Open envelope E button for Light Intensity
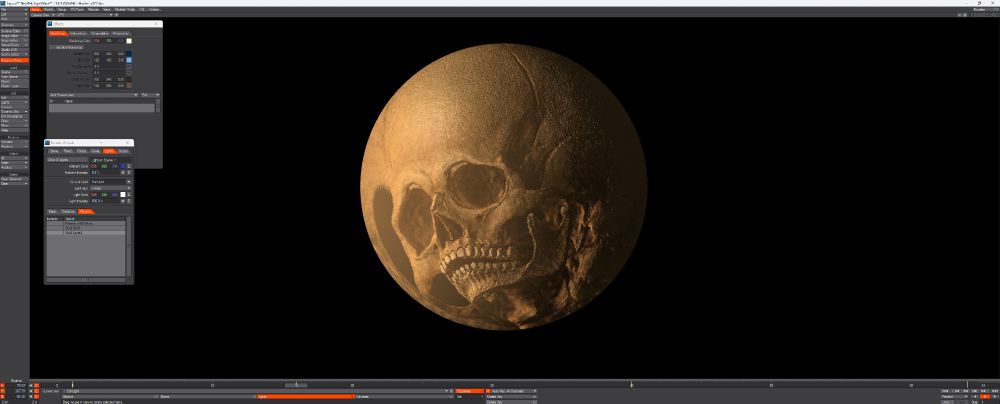This screenshot has width=1000, height=404. [129, 200]
